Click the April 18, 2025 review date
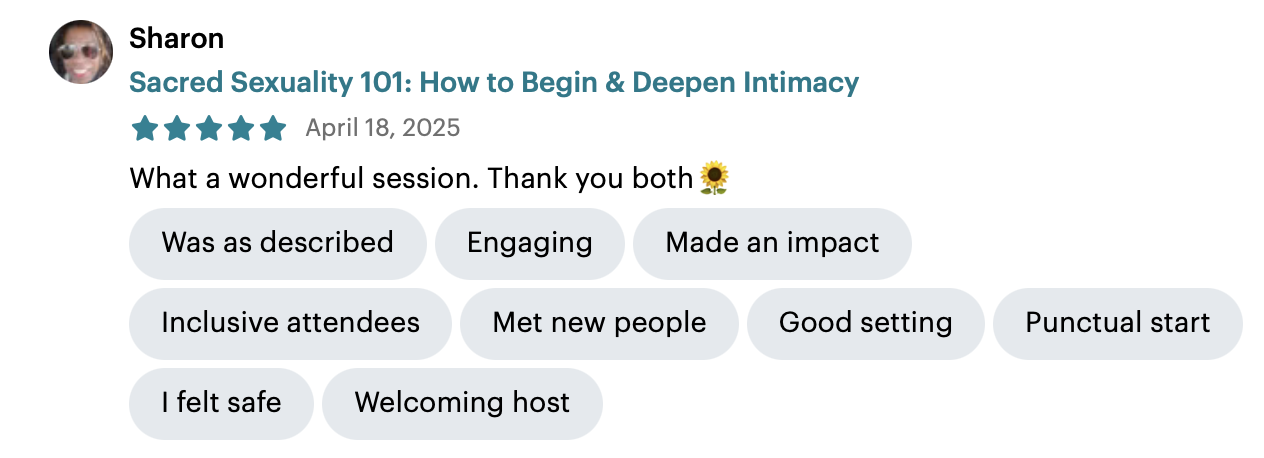 pyautogui.click(x=383, y=128)
